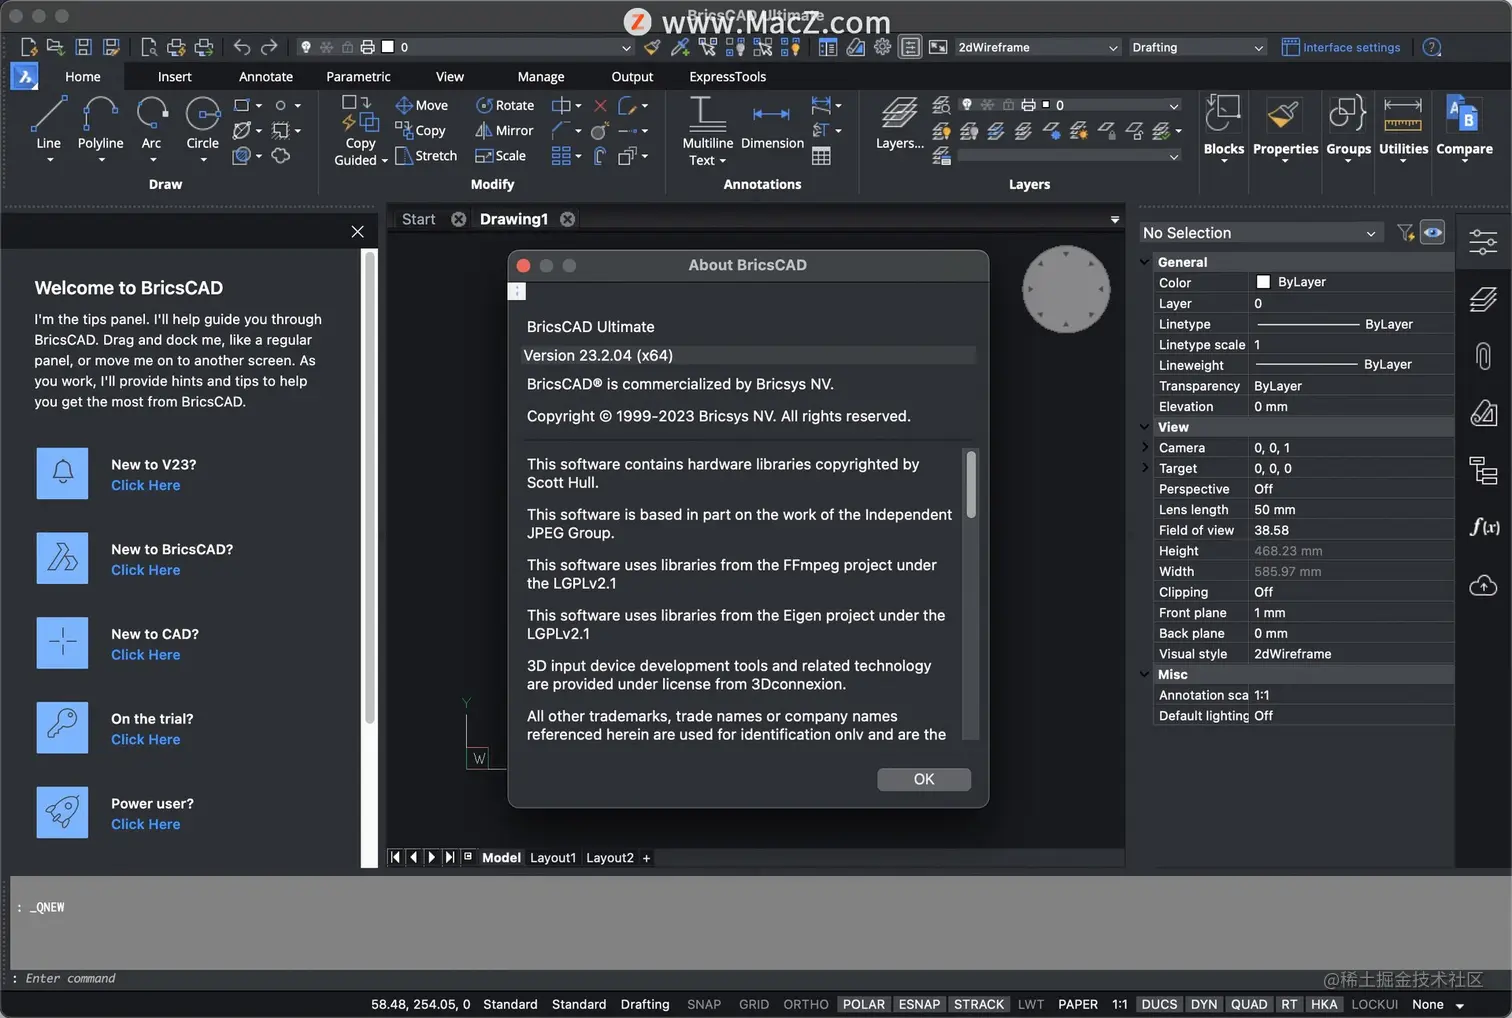Screen dimensions: 1512x1018
Task: Select the Circle tool
Action: tap(202, 123)
